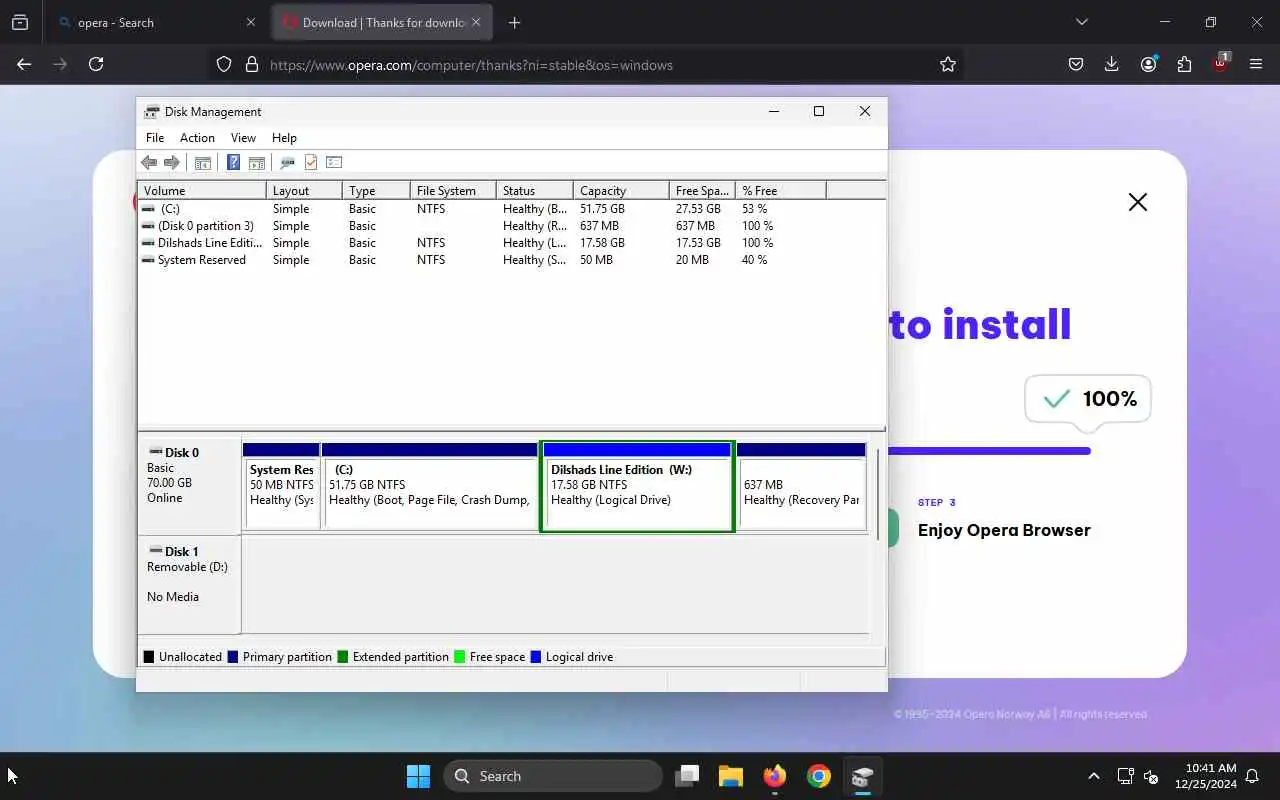Click black Unallocated legend swatch
The image size is (1280, 800).
(149, 657)
